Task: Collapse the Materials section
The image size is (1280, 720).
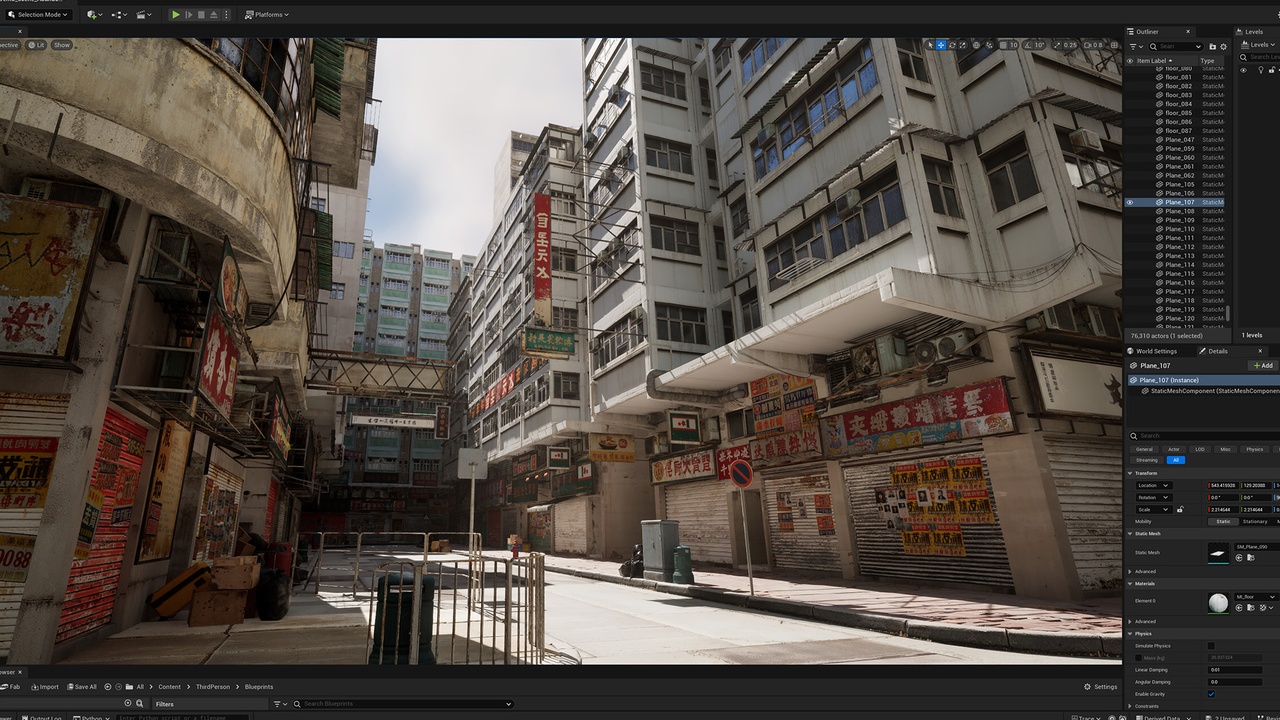Action: pos(1145,584)
